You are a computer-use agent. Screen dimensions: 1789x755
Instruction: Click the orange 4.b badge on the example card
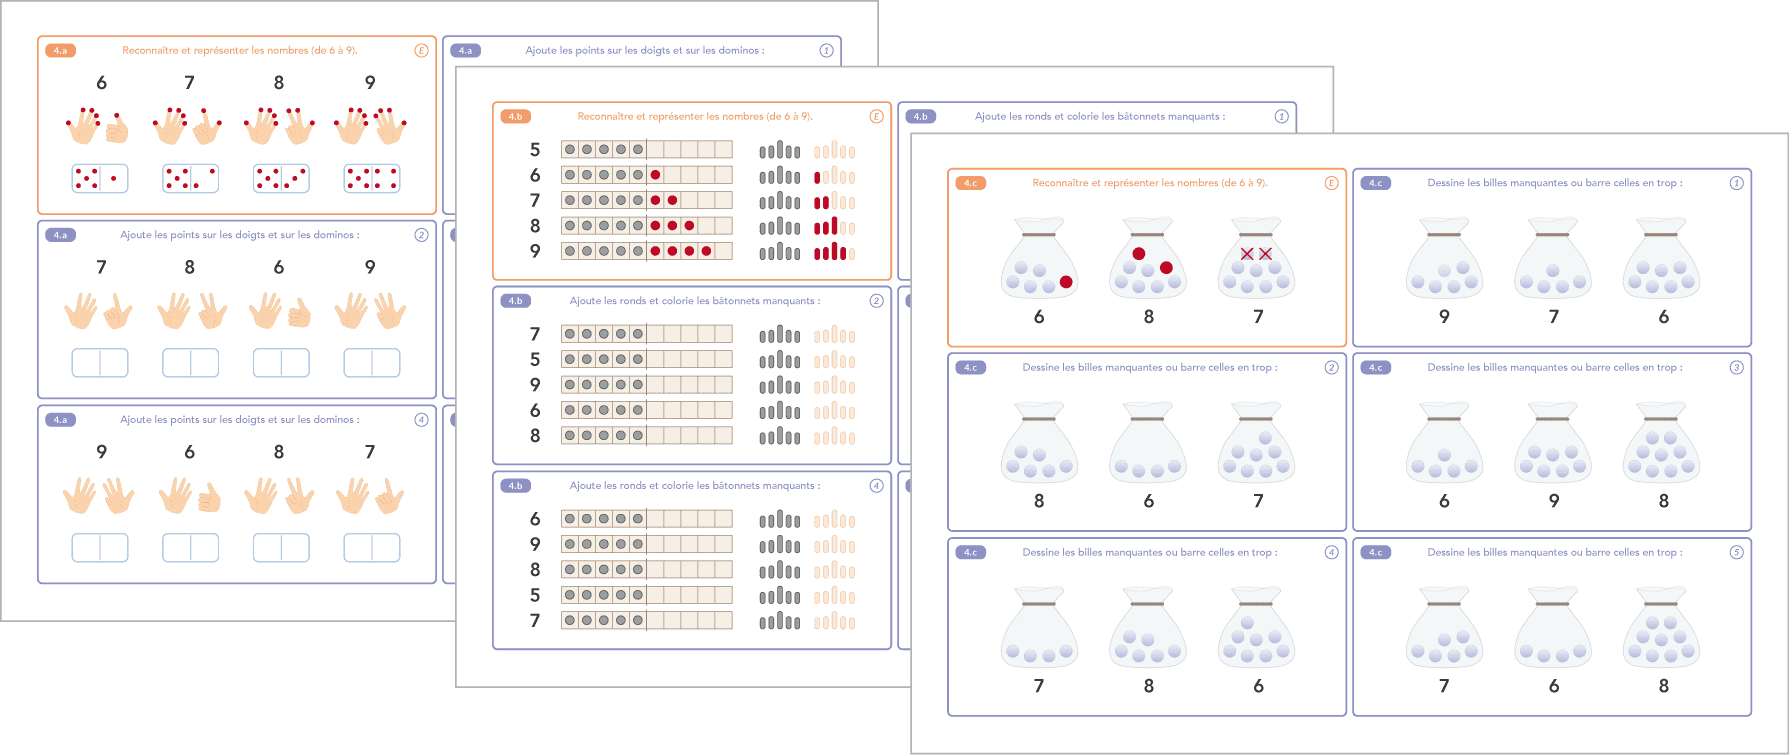pos(516,116)
